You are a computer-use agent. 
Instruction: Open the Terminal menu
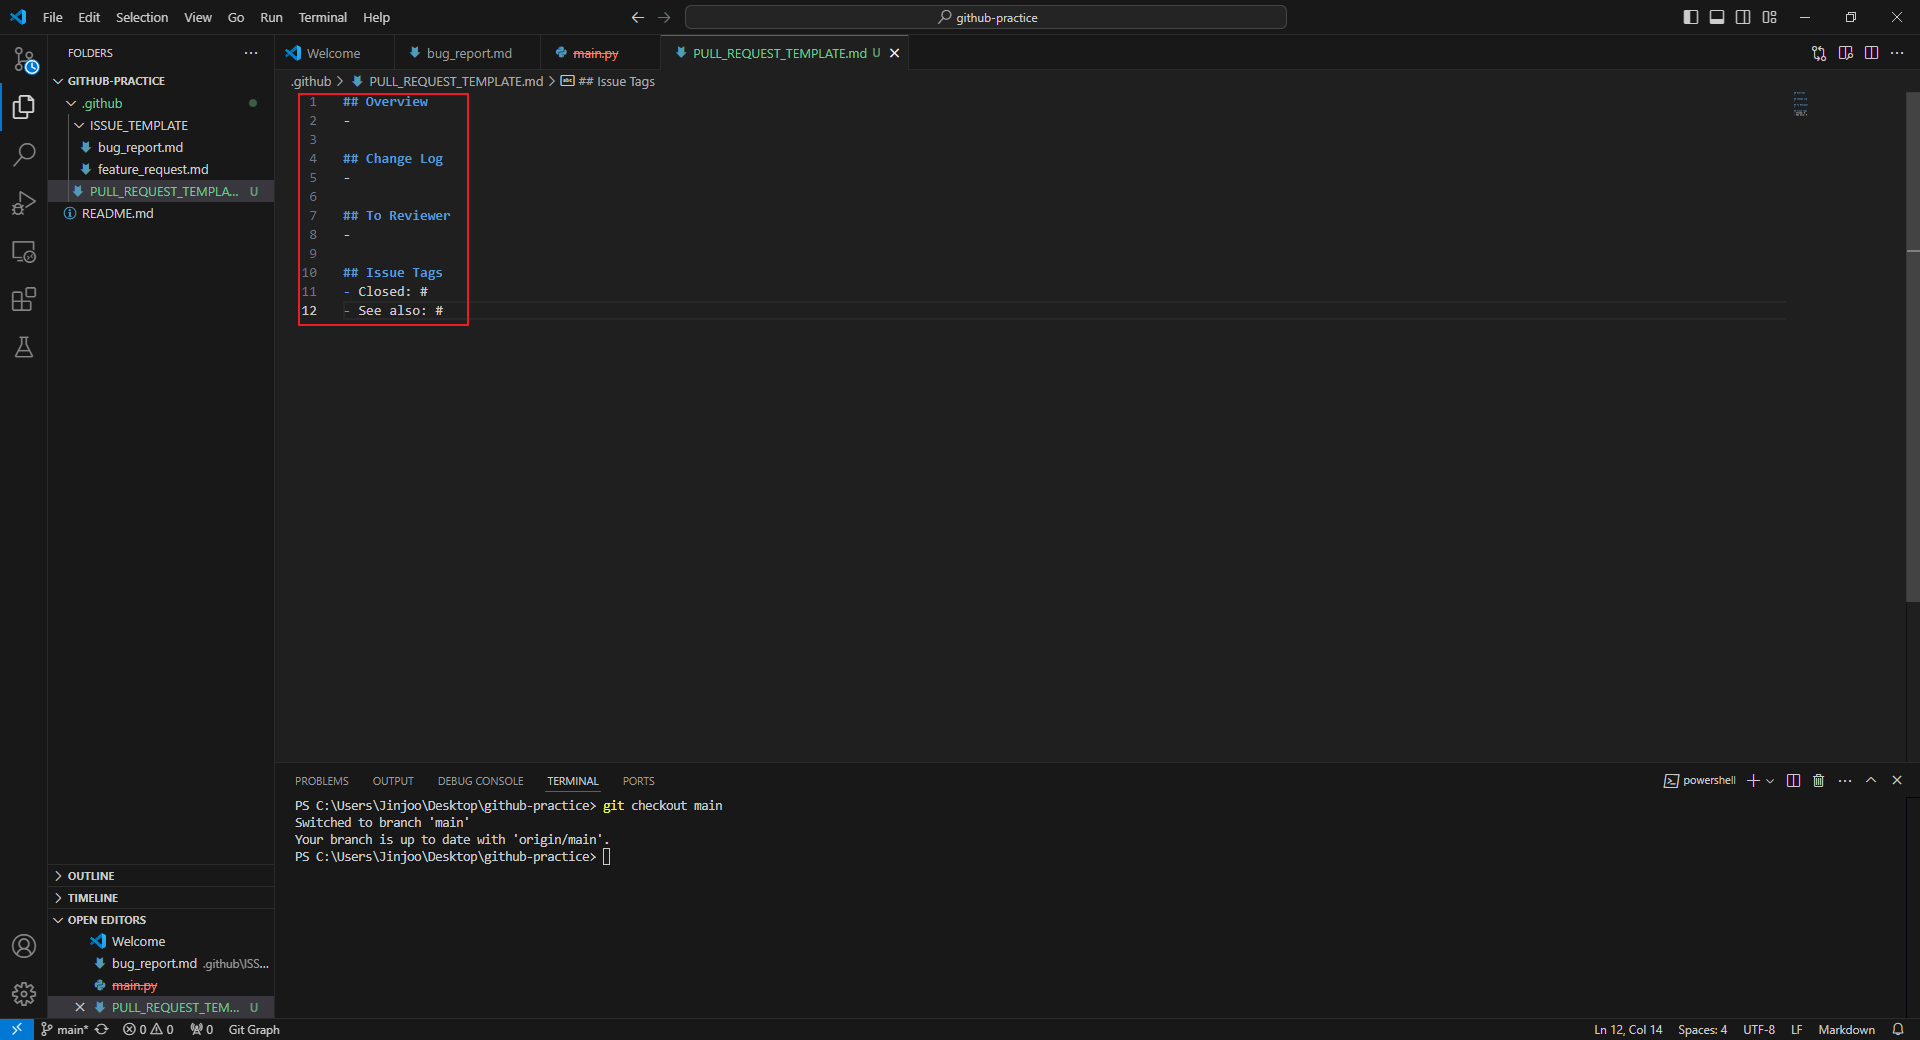point(322,17)
